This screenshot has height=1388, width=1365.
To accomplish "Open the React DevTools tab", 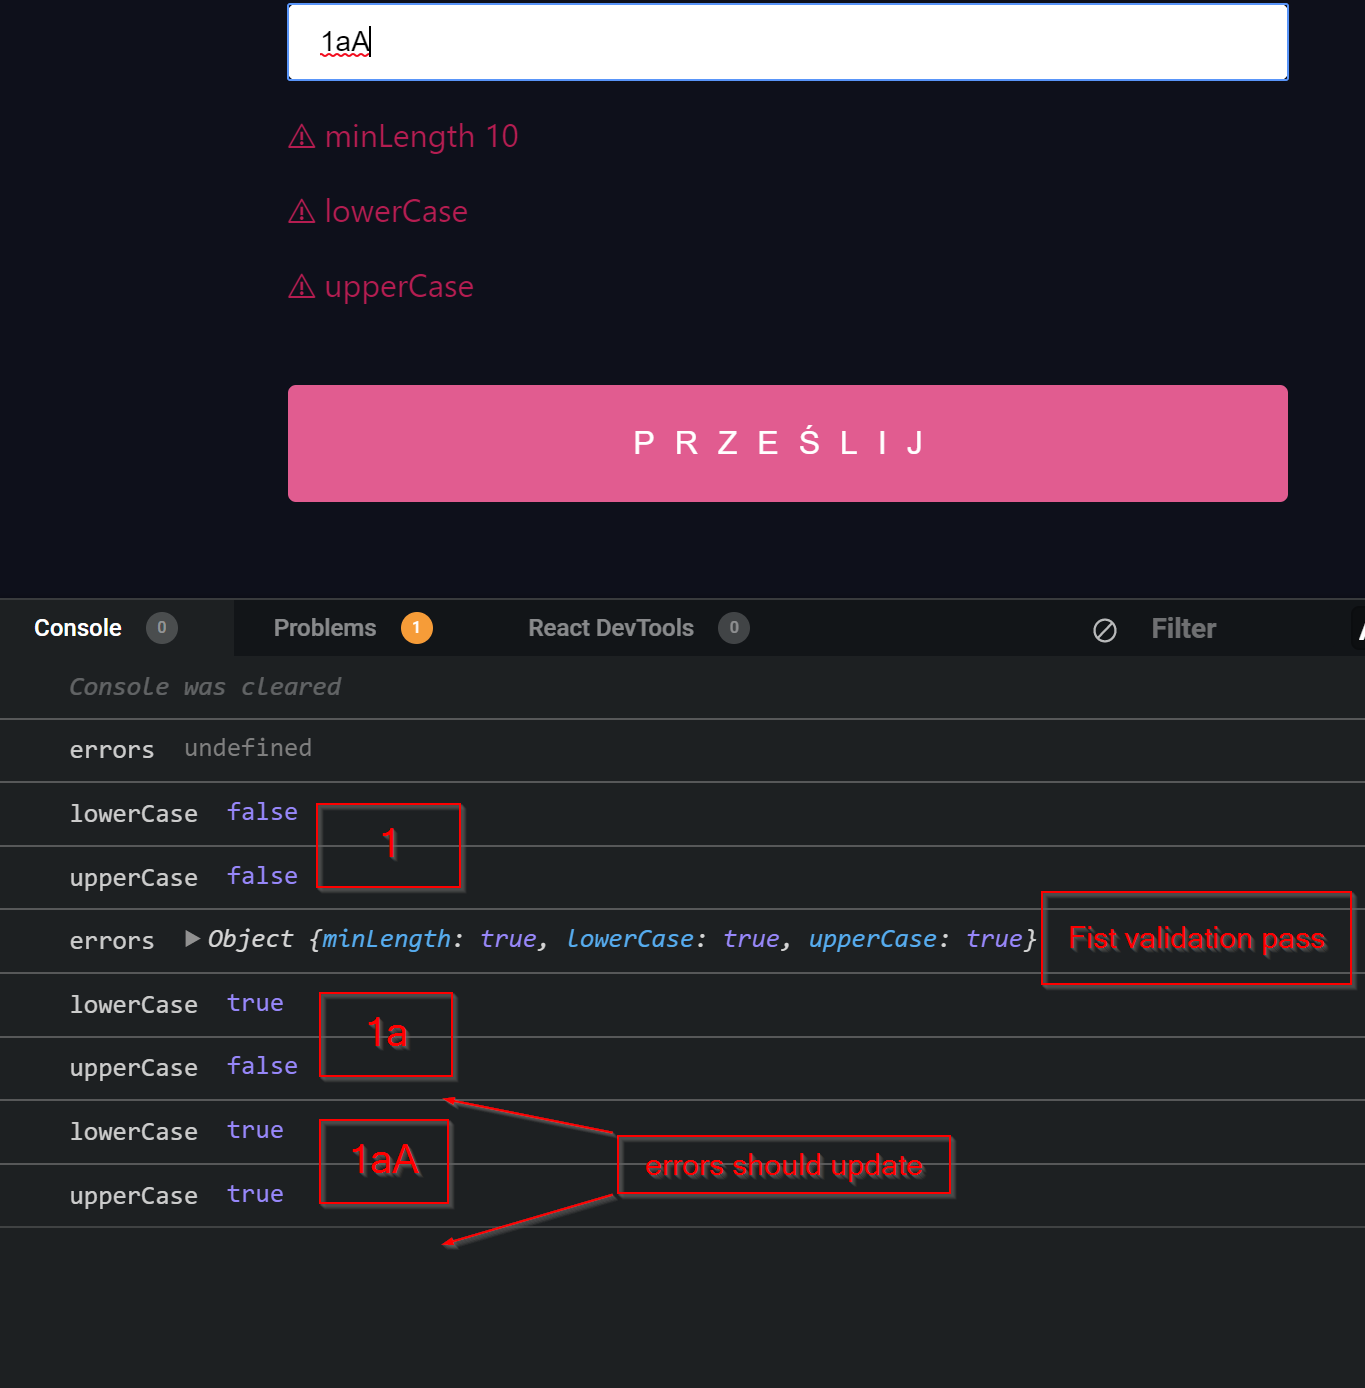I will point(610,628).
